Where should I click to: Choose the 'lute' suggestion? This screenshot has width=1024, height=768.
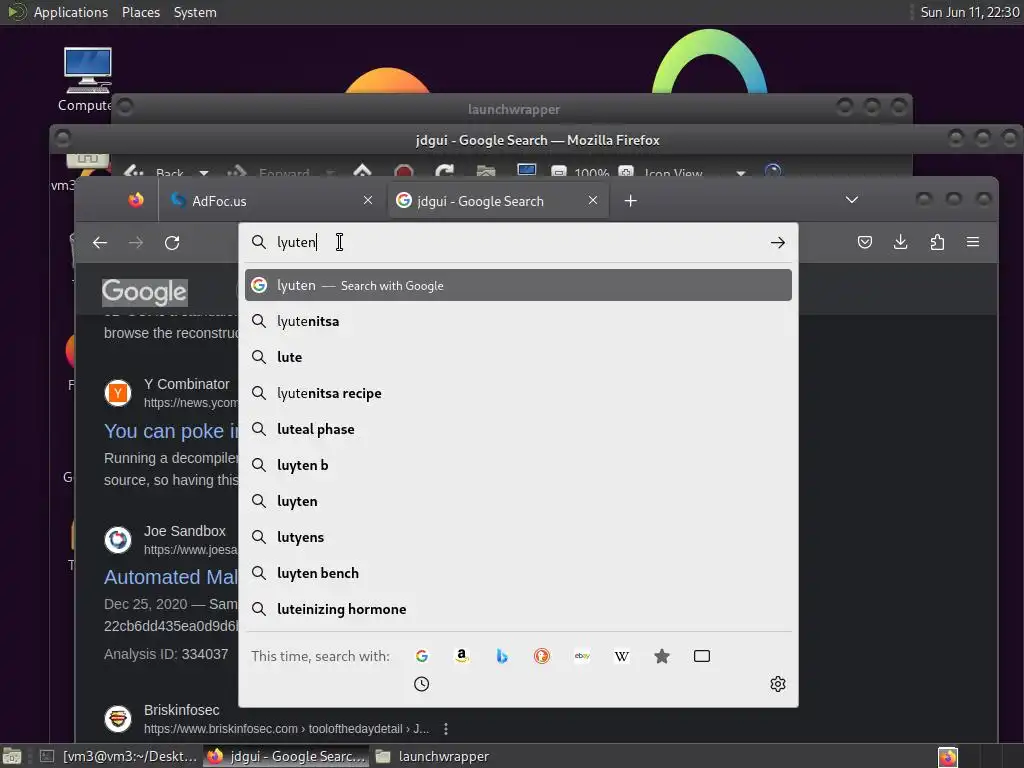click(x=518, y=357)
